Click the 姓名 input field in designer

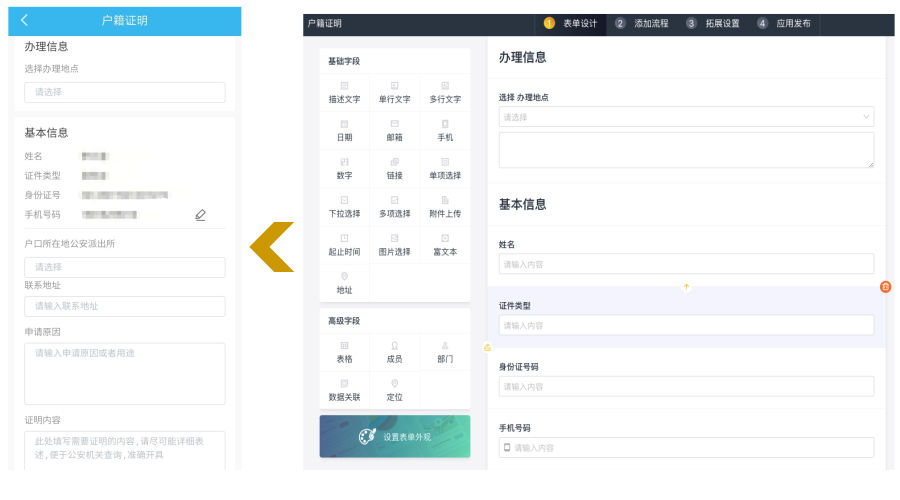[686, 264]
